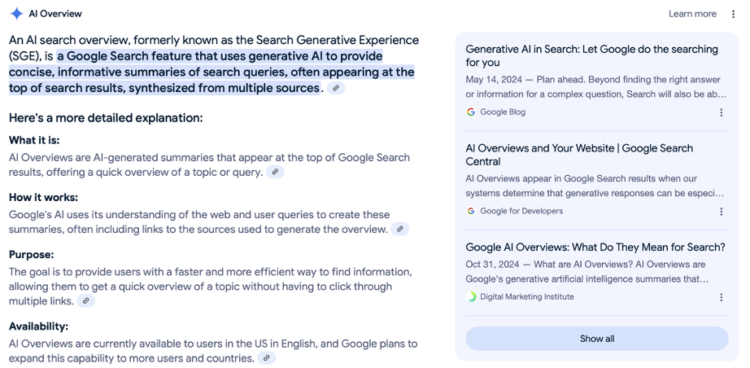Click the Google for Developers favicon
Image resolution: width=750 pixels, height=368 pixels.
coord(471,211)
